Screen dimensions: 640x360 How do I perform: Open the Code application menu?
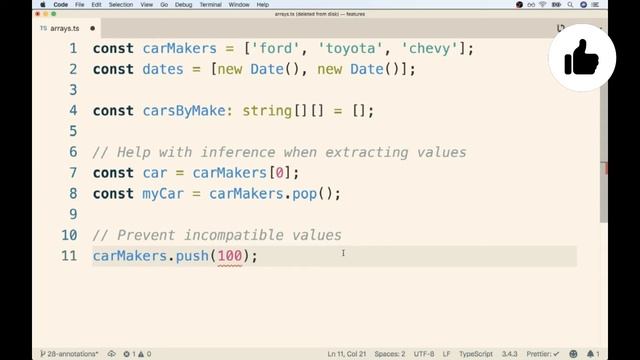[x=60, y=5]
